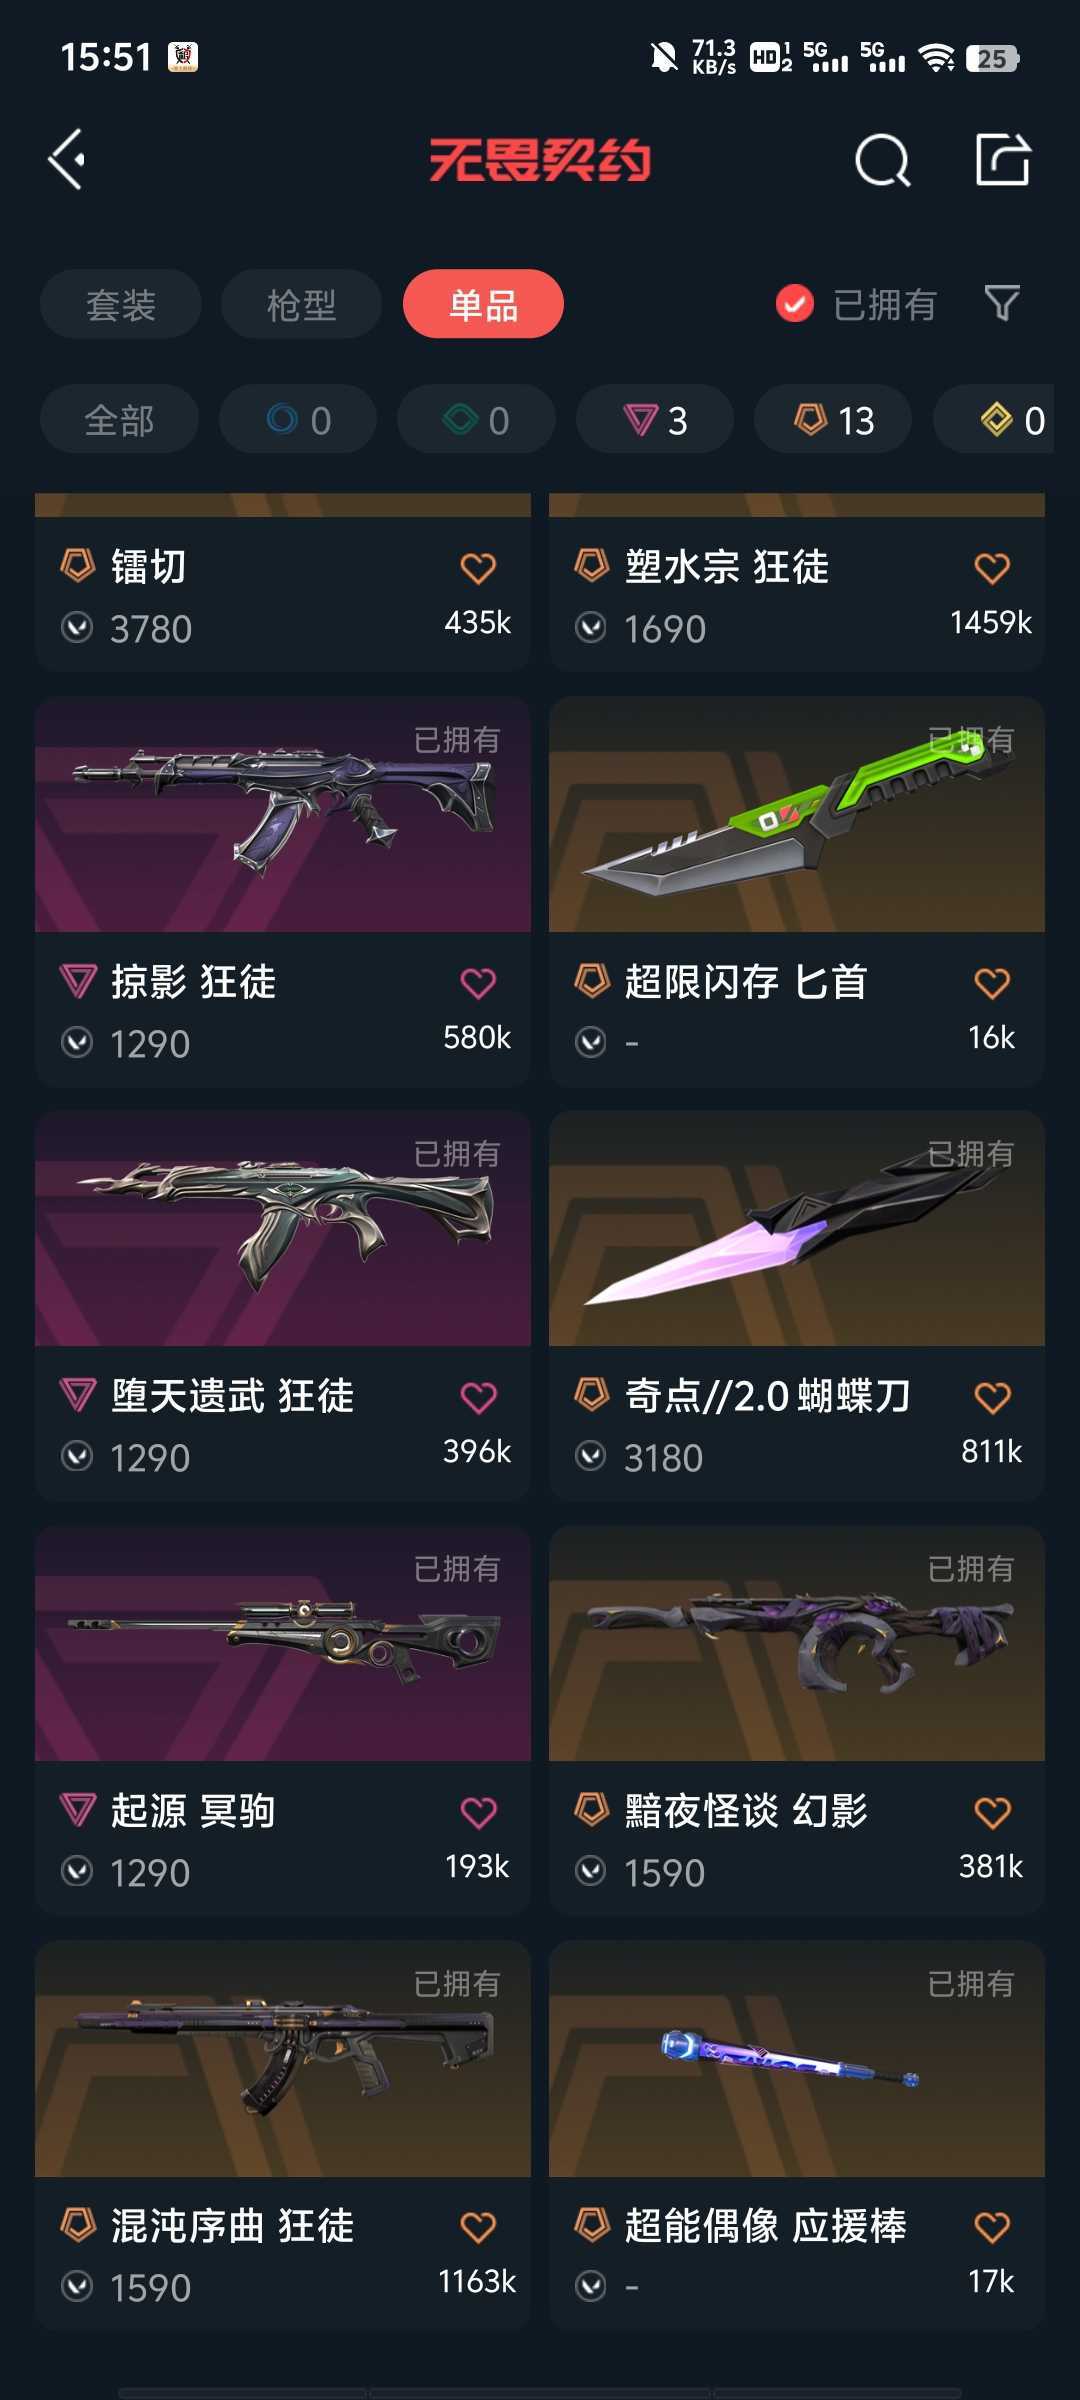Switch to the 套装 tab
The image size is (1080, 2400).
(x=121, y=304)
